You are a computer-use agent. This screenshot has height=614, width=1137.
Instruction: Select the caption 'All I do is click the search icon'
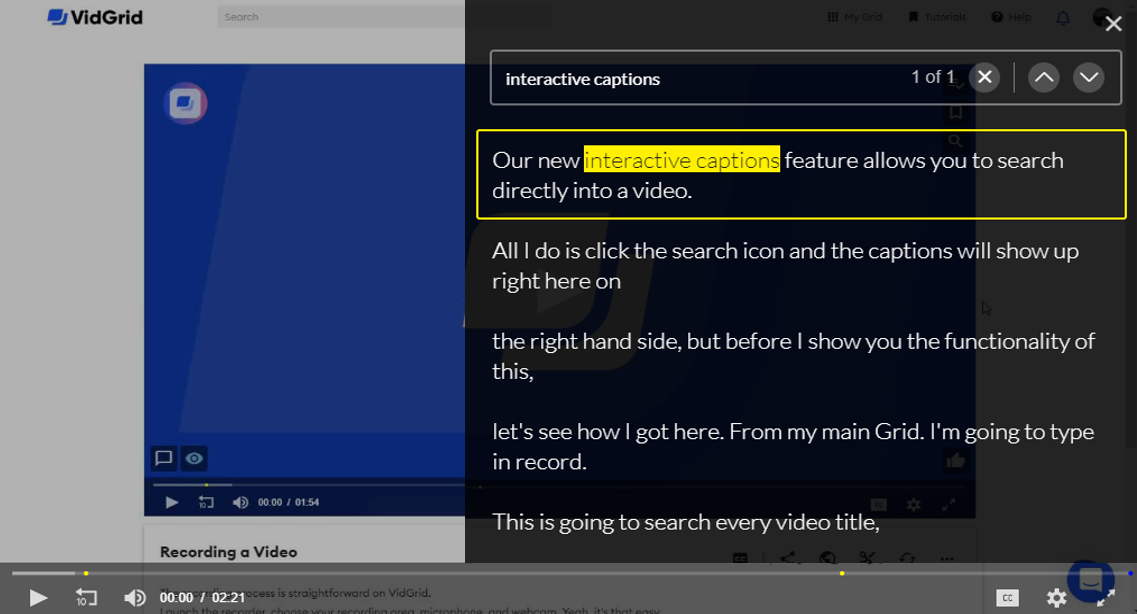click(785, 265)
